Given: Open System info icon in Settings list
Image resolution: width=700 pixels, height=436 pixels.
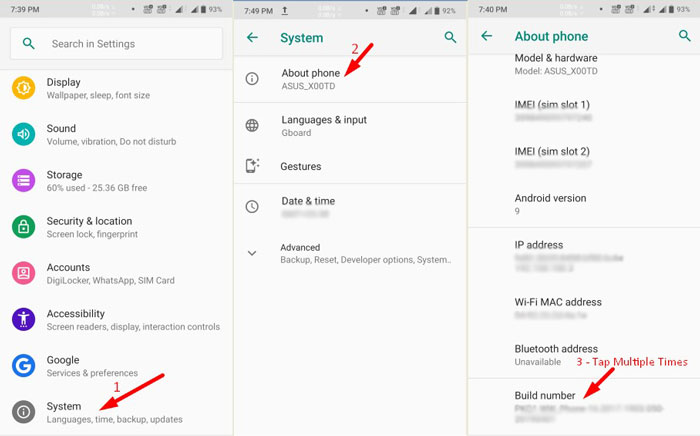Looking at the screenshot, I should [x=23, y=412].
